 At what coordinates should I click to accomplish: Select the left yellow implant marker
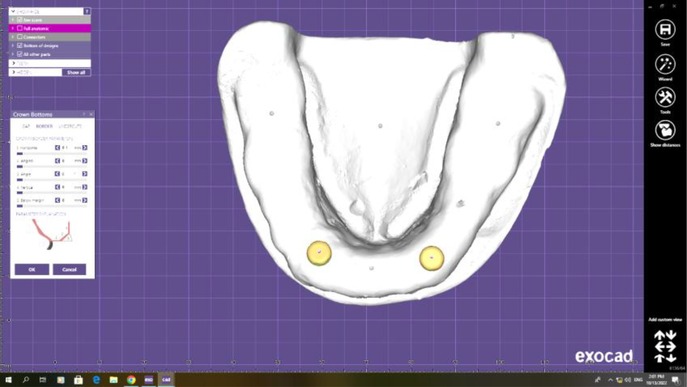[x=319, y=253]
